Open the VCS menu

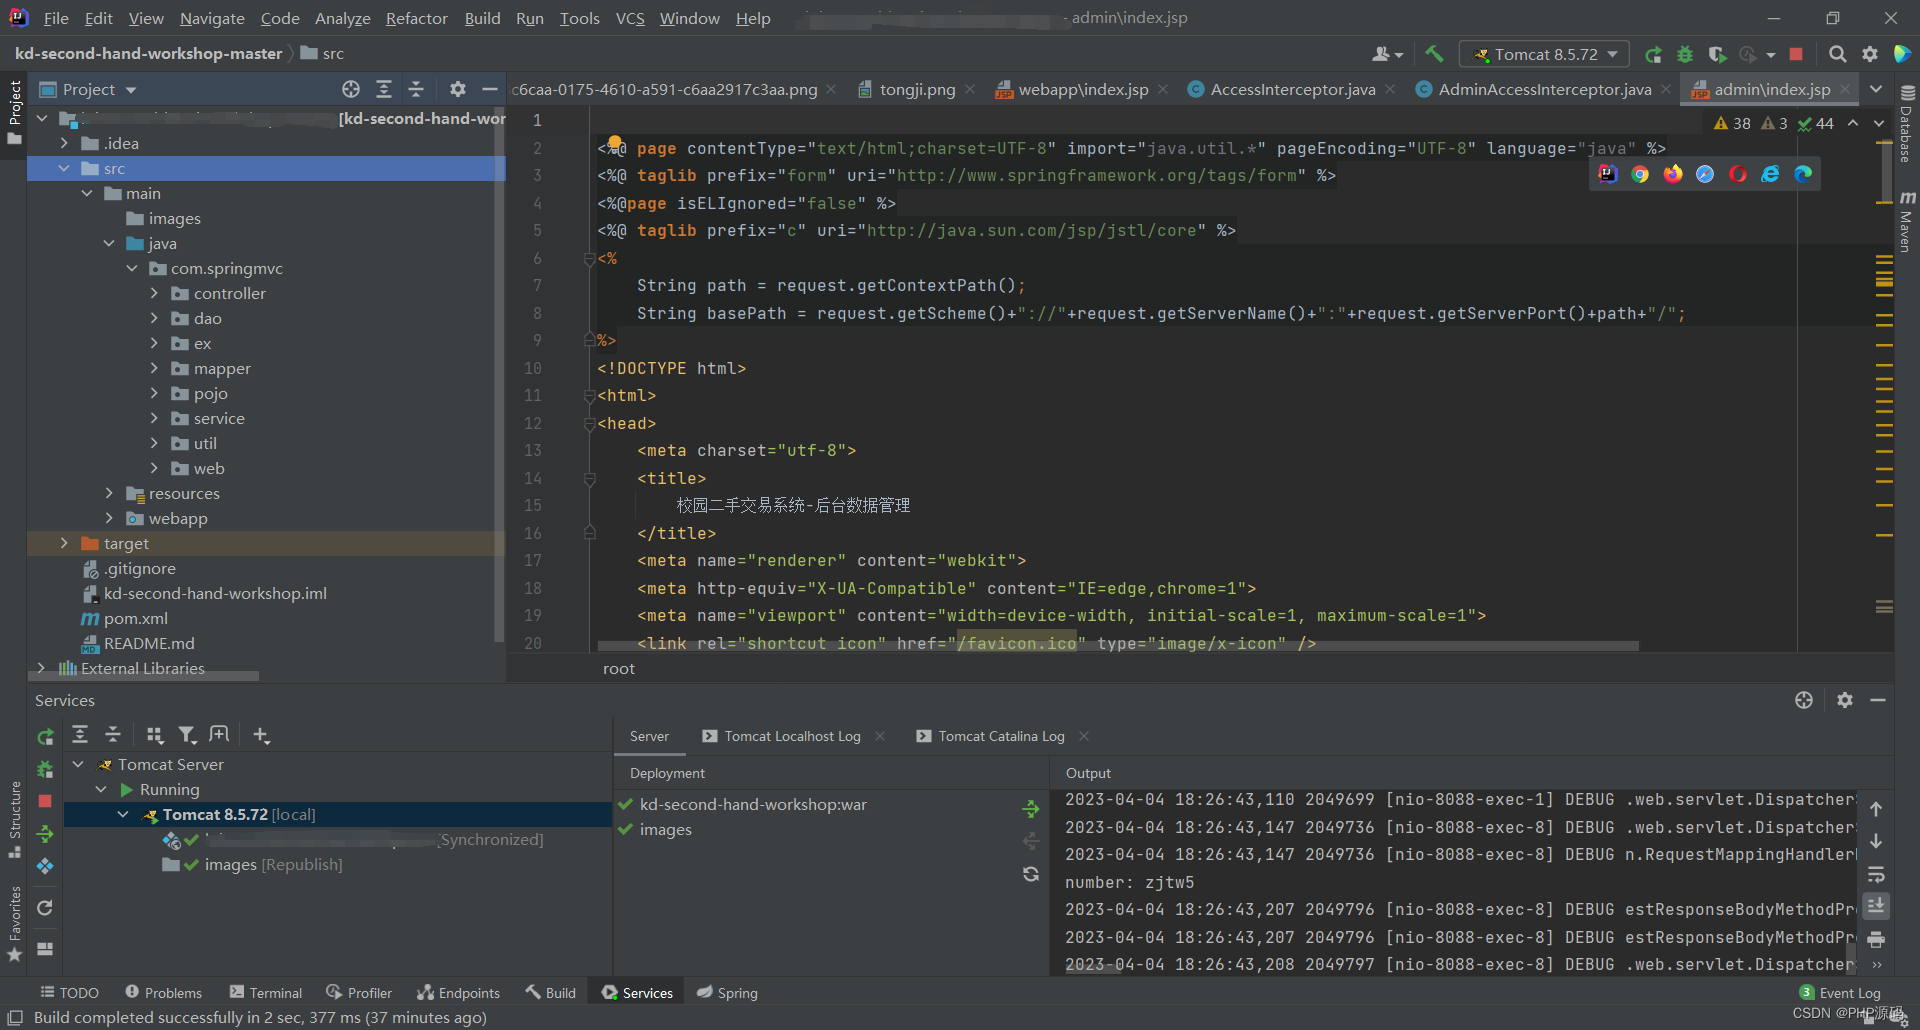click(x=630, y=18)
